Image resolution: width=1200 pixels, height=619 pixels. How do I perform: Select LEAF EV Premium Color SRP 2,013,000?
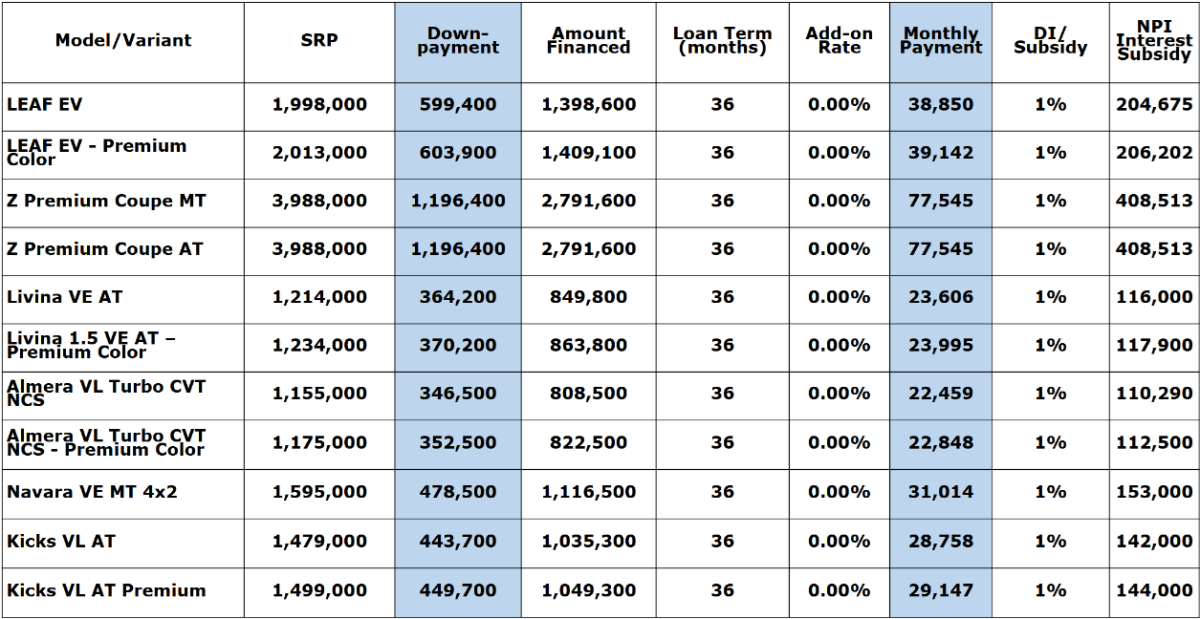click(319, 153)
